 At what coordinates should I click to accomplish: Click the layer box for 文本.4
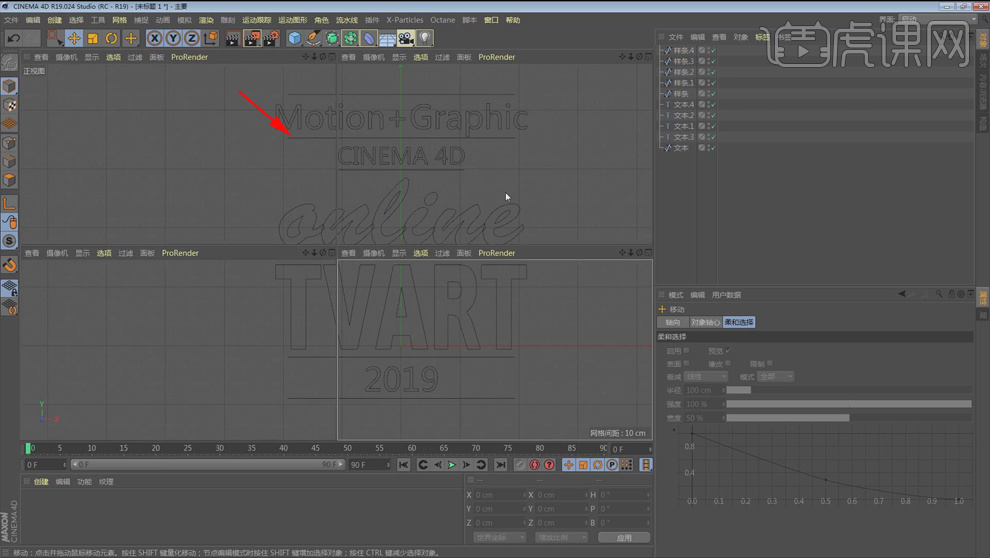pyautogui.click(x=701, y=105)
